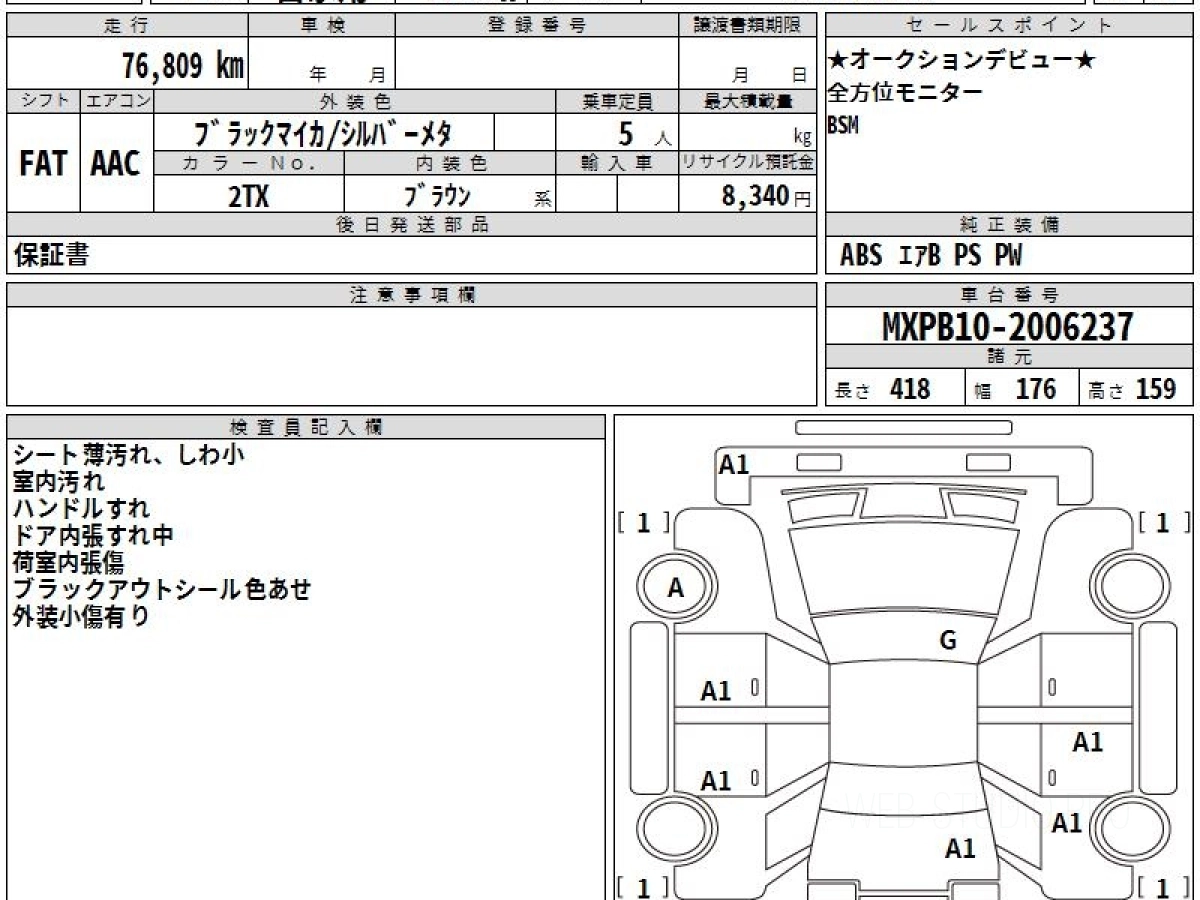Viewport: 1200px width, 900px height.
Task: Click the color number 2TX
Action: click(x=248, y=196)
